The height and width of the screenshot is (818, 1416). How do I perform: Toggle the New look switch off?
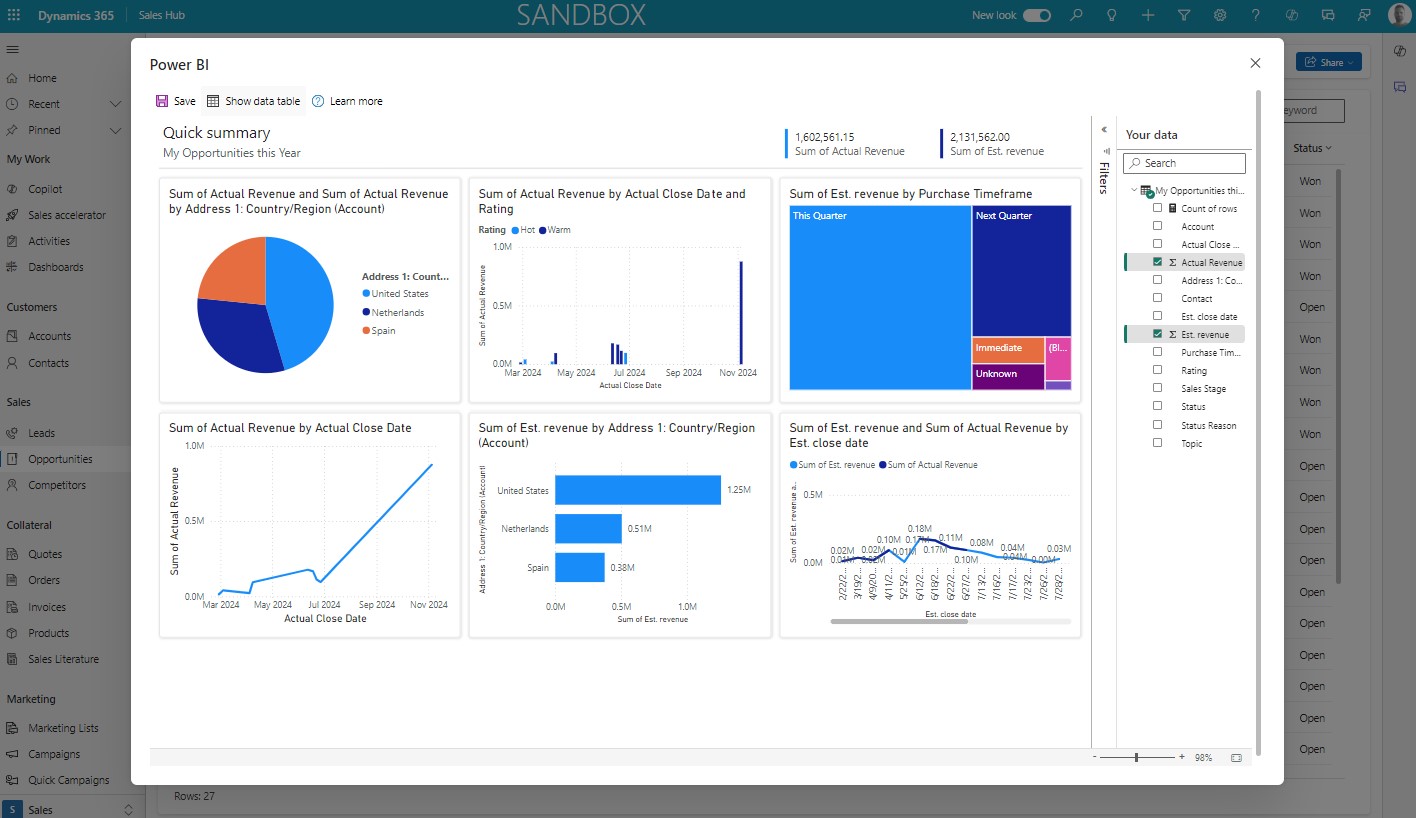click(1036, 14)
